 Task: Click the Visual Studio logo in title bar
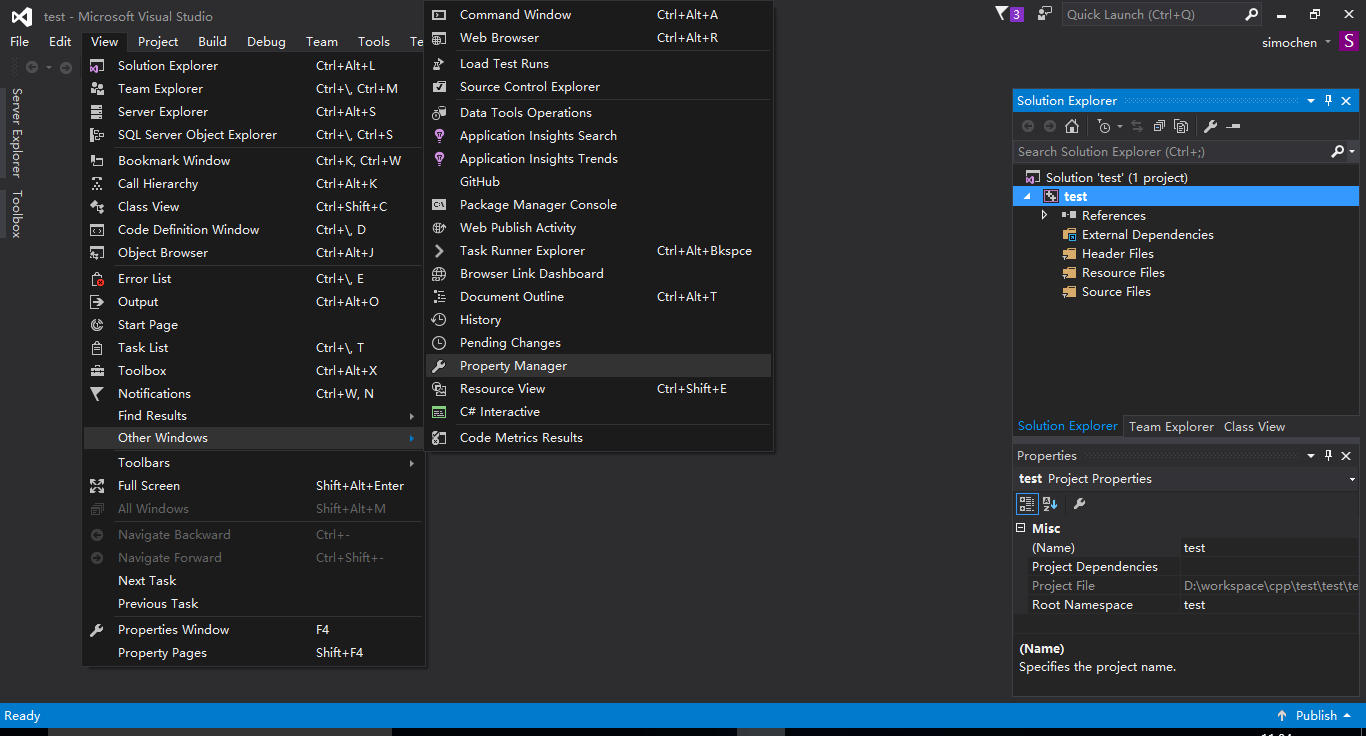tap(21, 16)
